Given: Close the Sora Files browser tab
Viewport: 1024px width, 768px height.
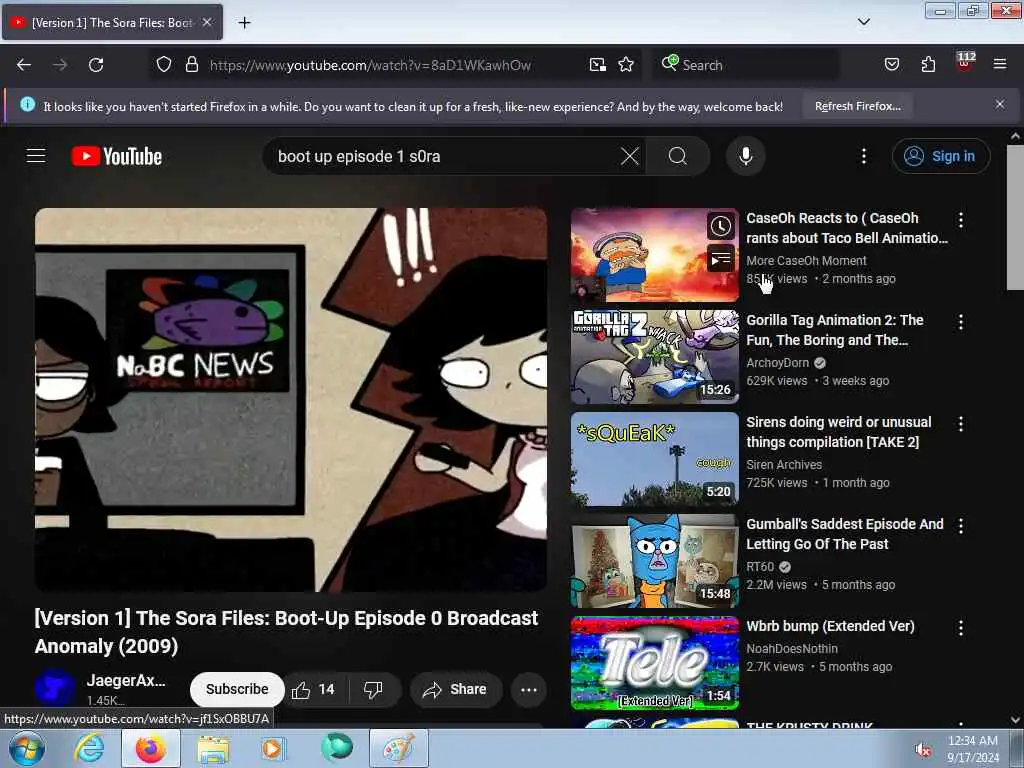Looking at the screenshot, I should click(x=207, y=22).
